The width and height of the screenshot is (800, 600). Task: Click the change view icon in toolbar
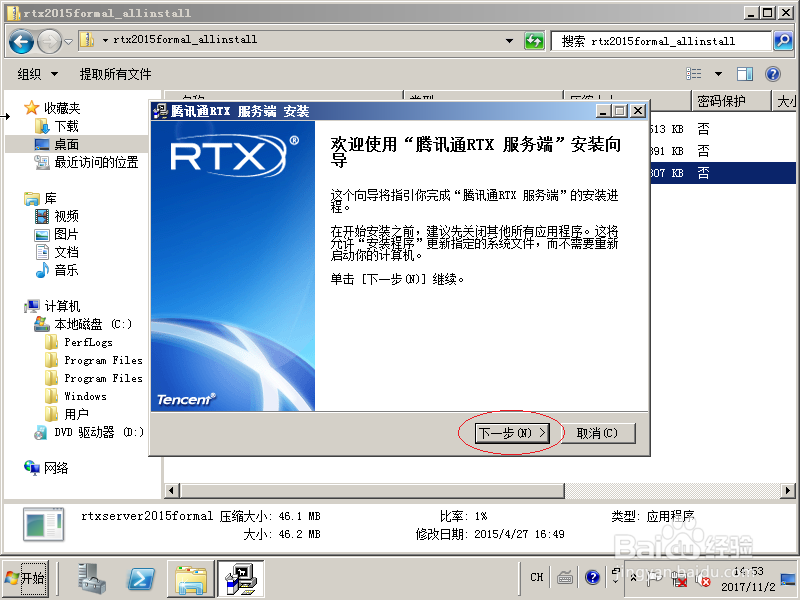[694, 74]
